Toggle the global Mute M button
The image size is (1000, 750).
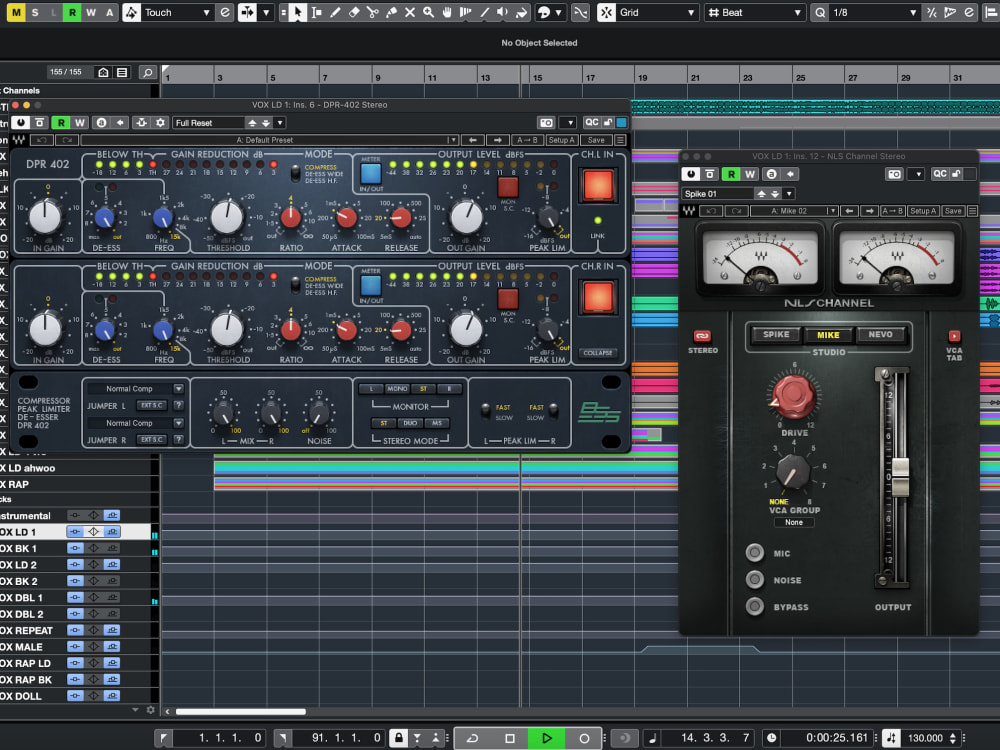pyautogui.click(x=16, y=12)
